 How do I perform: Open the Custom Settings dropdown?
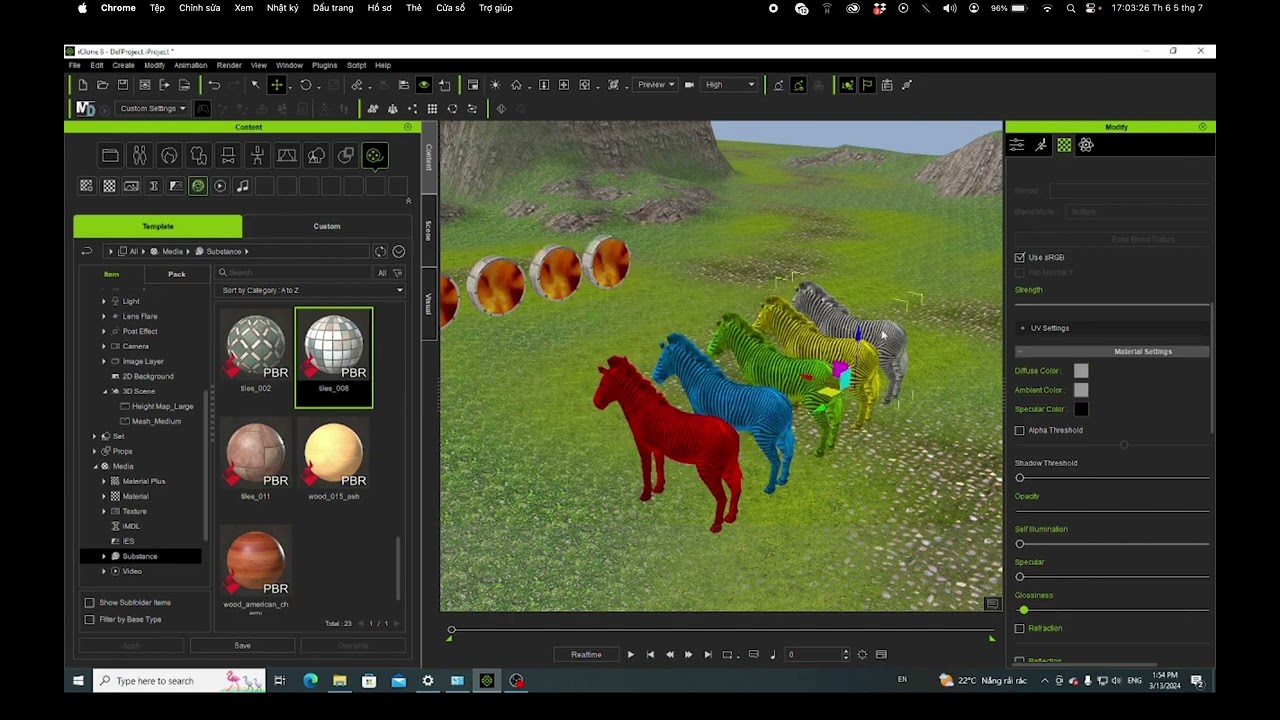(152, 108)
